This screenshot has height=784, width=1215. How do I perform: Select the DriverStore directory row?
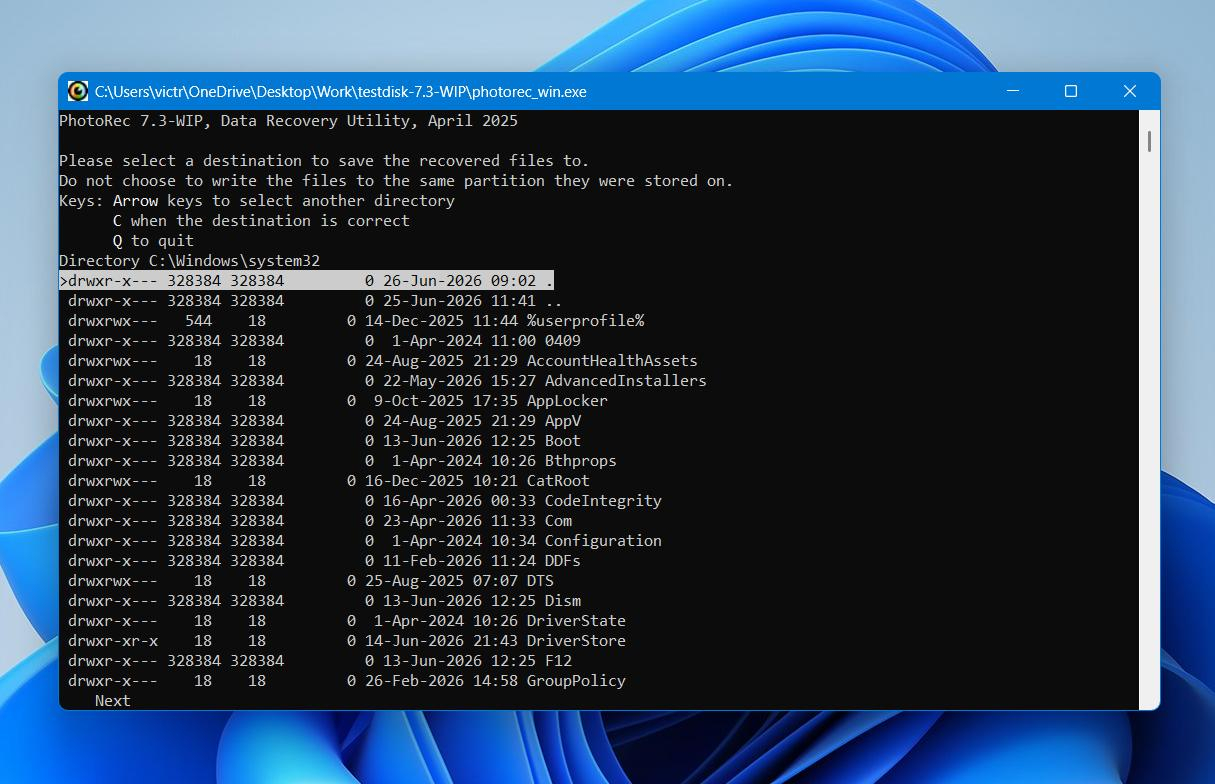pos(347,641)
